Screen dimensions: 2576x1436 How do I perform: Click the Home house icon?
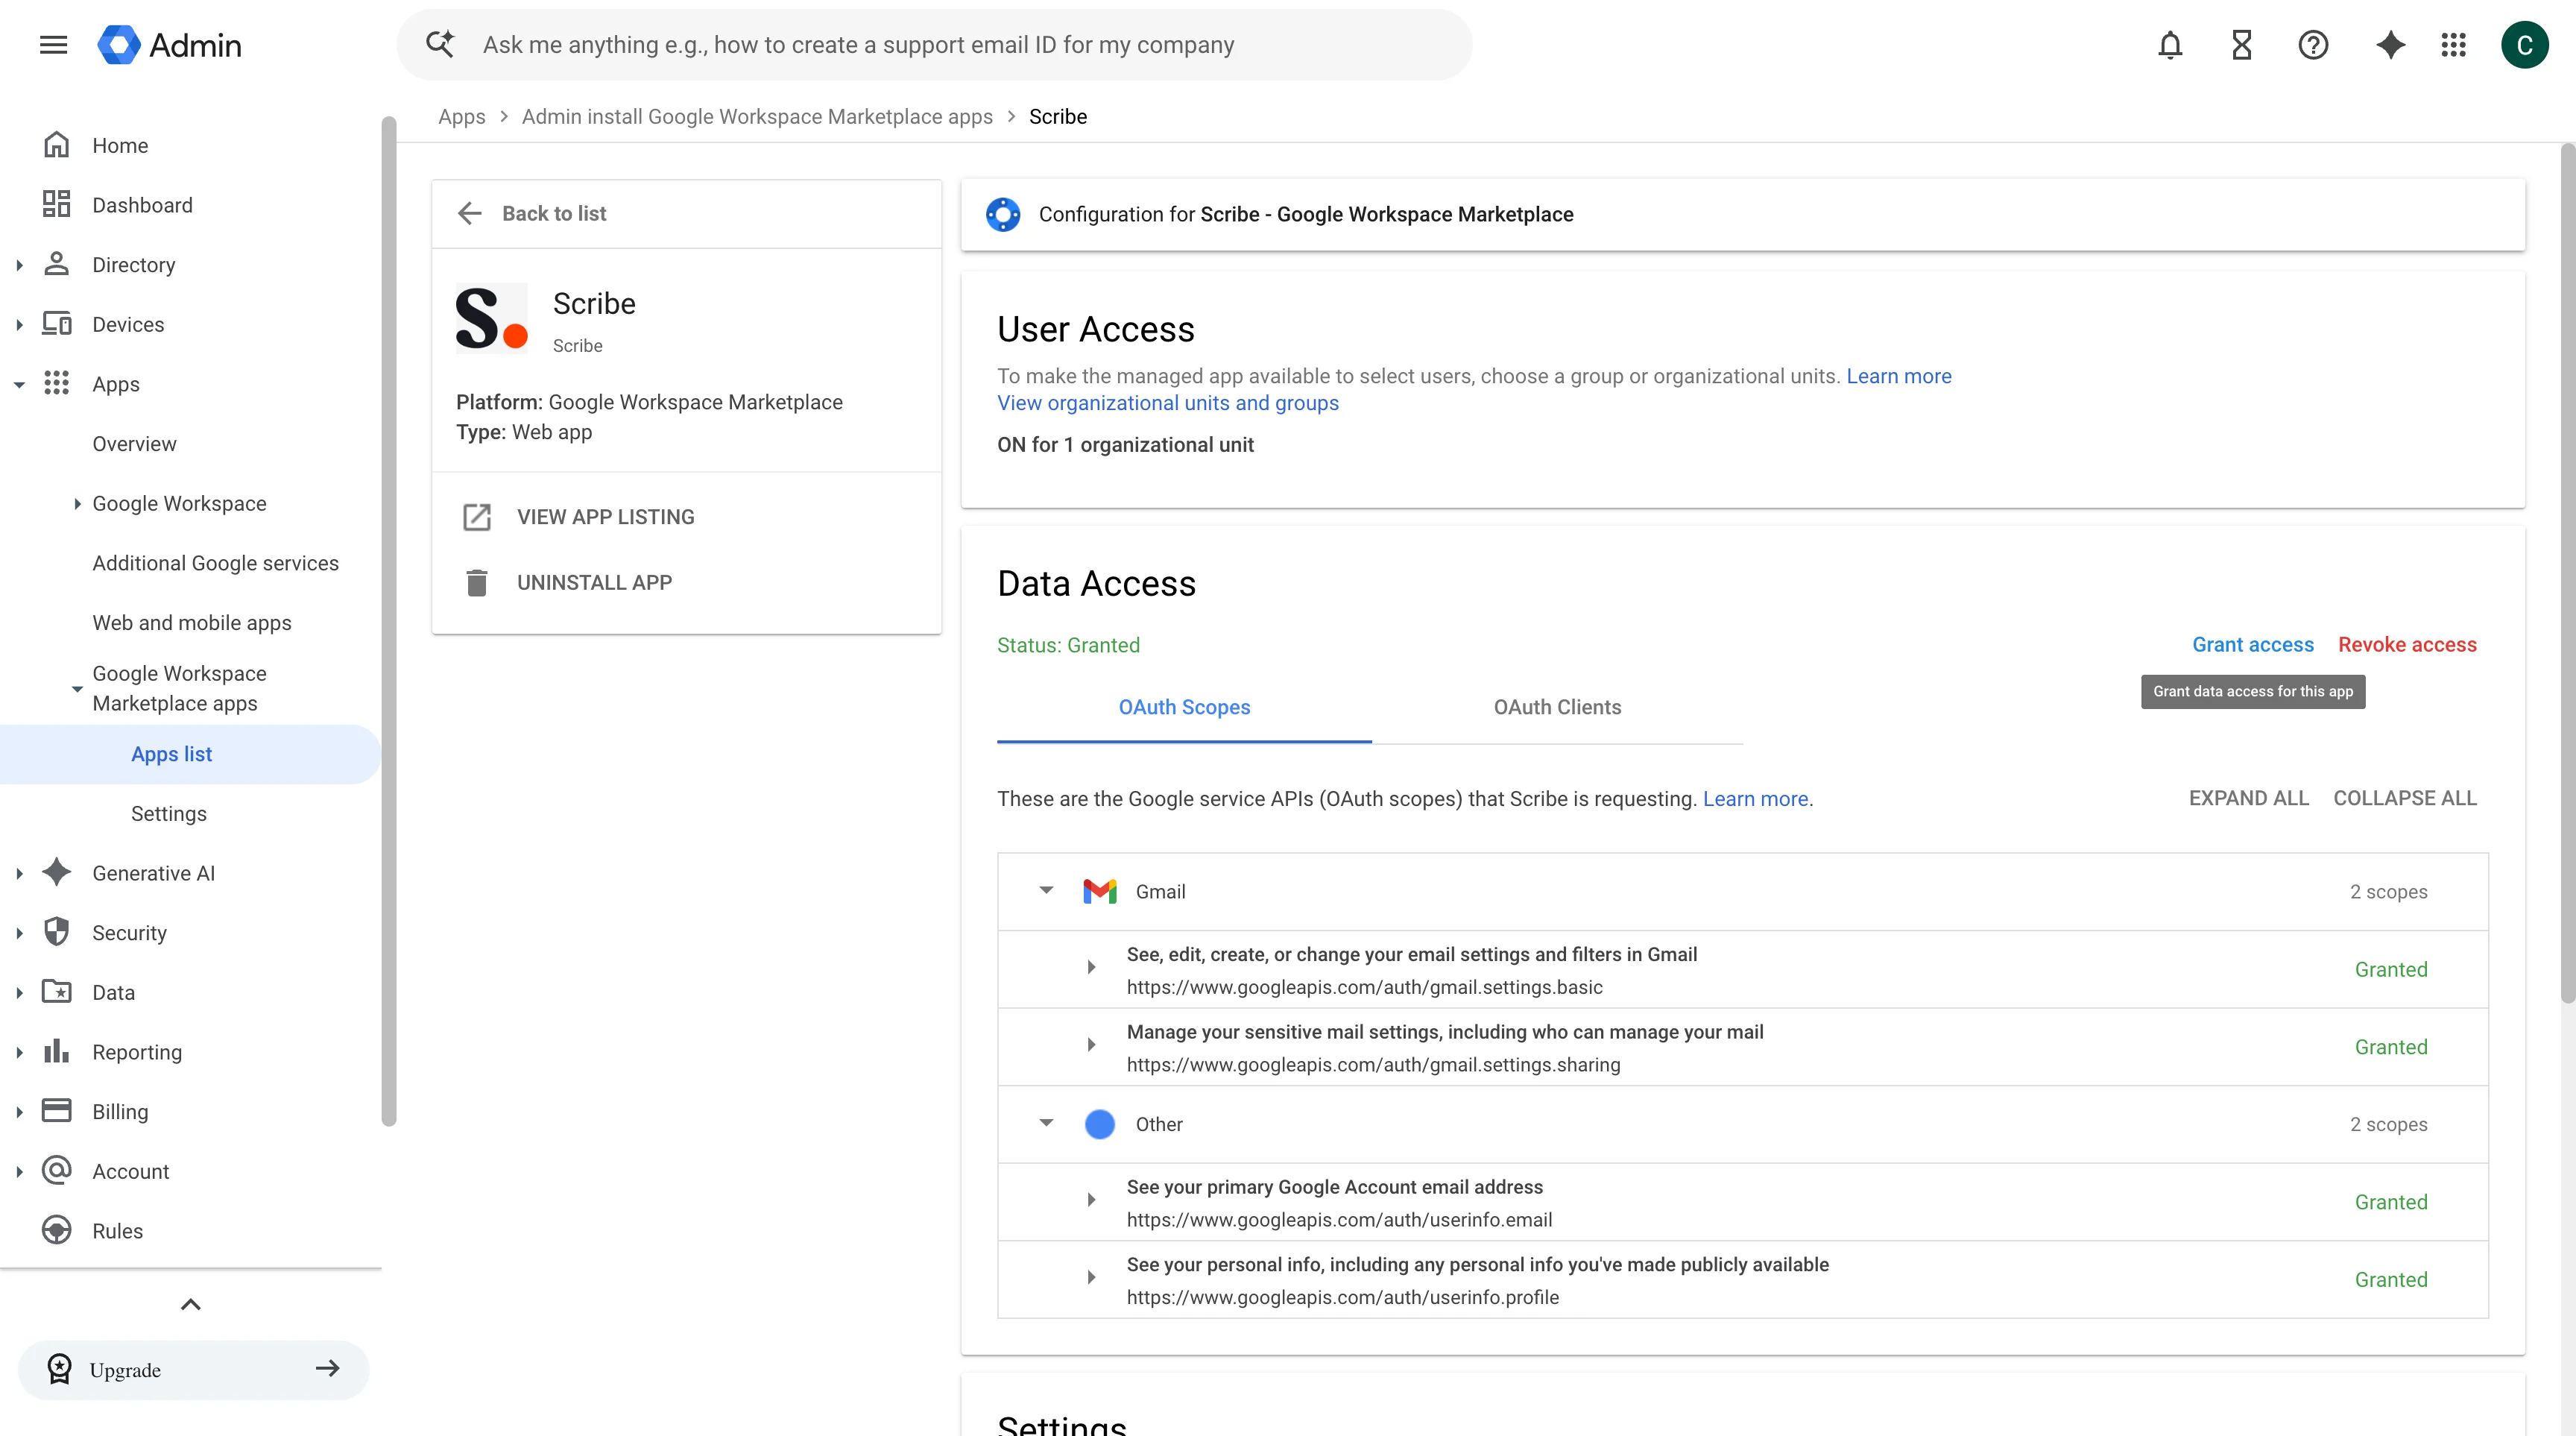pyautogui.click(x=56, y=145)
